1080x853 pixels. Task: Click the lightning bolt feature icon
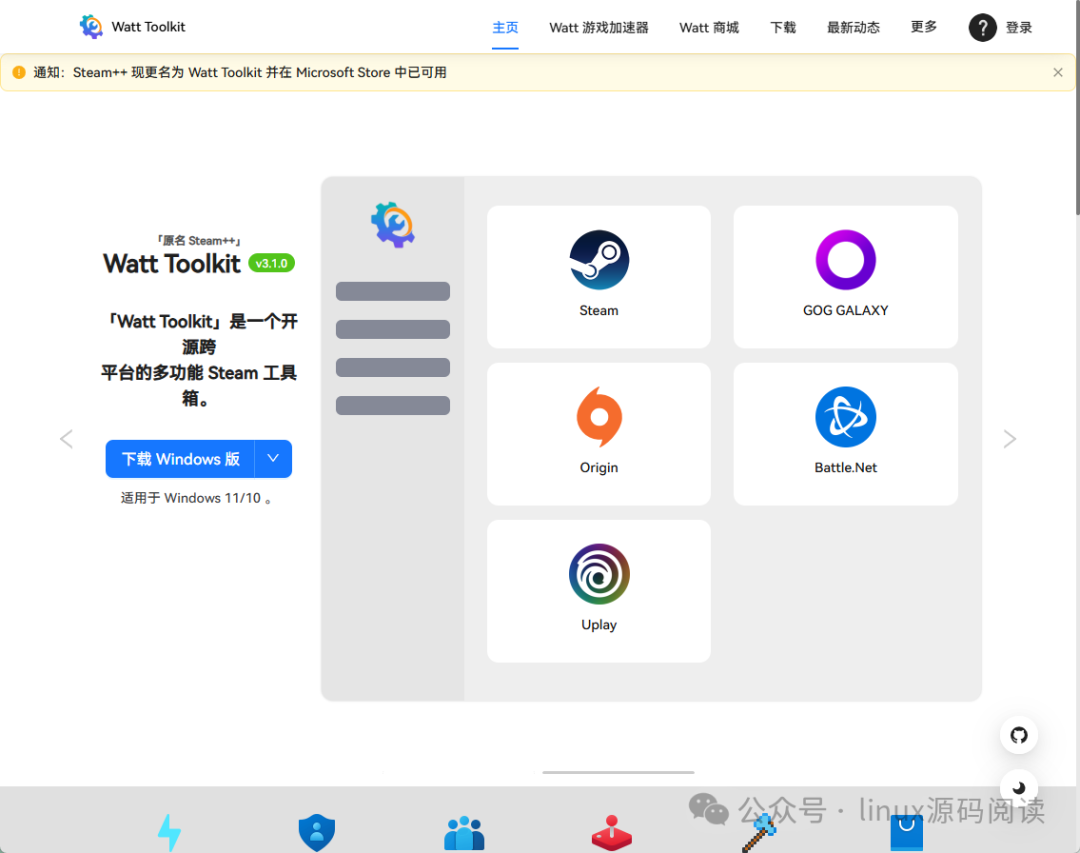[x=169, y=832]
